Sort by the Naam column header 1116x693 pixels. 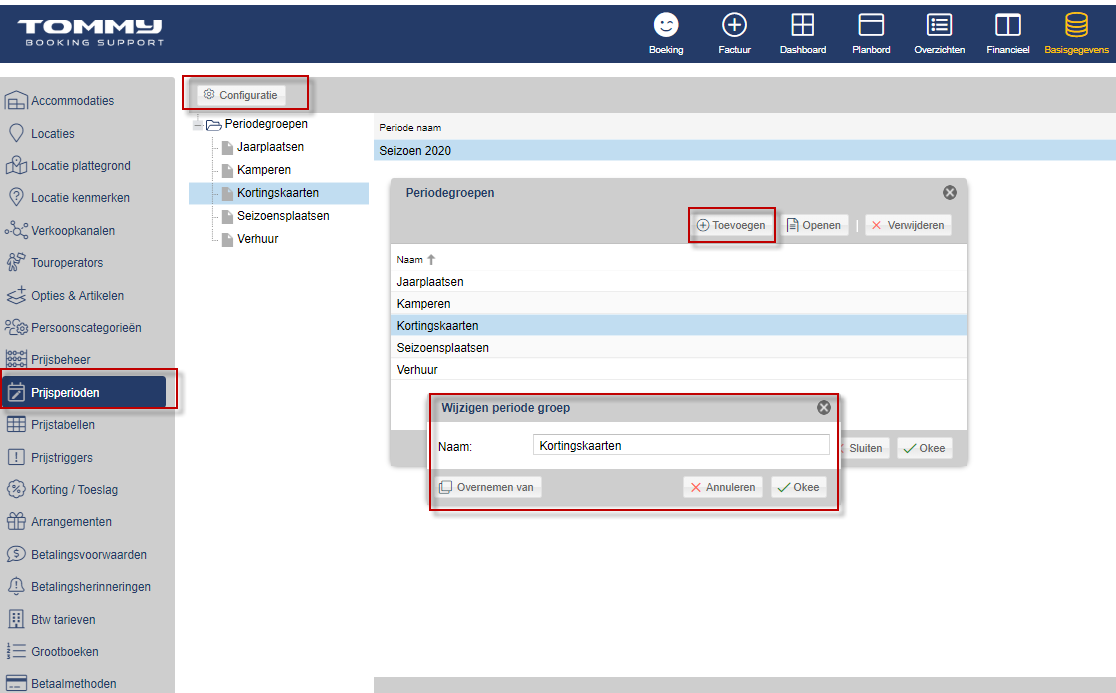click(x=410, y=260)
